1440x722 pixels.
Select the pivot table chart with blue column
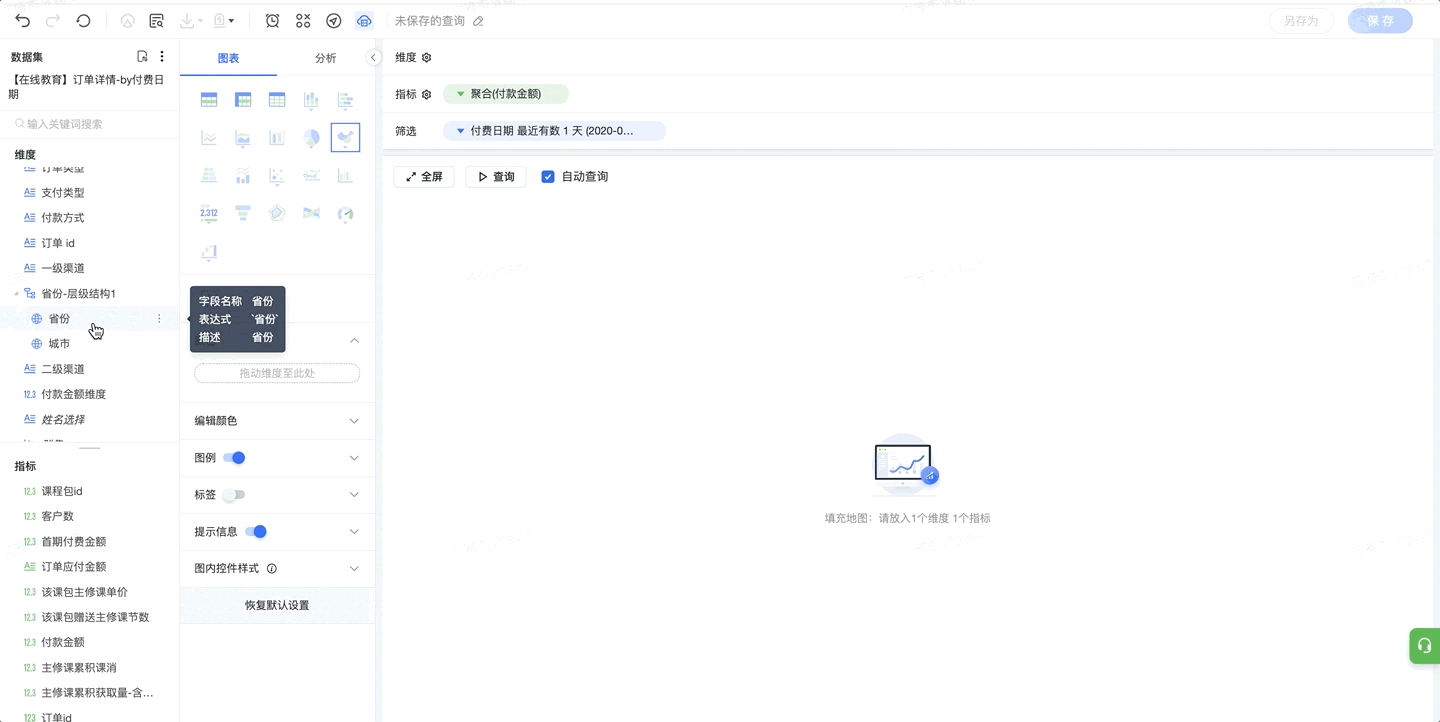243,100
